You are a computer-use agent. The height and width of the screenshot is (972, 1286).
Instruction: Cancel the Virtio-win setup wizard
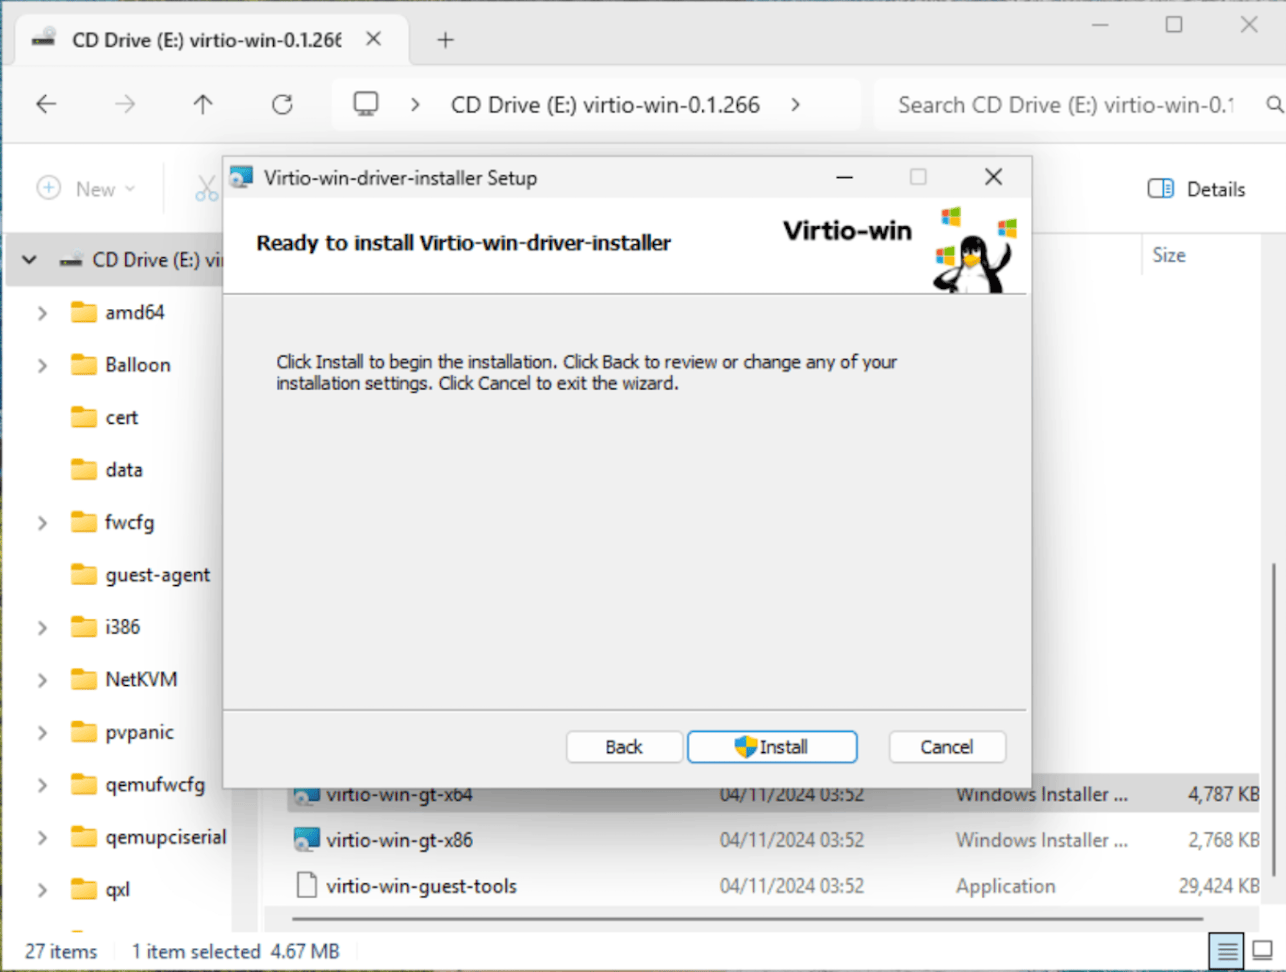pyautogui.click(x=946, y=746)
